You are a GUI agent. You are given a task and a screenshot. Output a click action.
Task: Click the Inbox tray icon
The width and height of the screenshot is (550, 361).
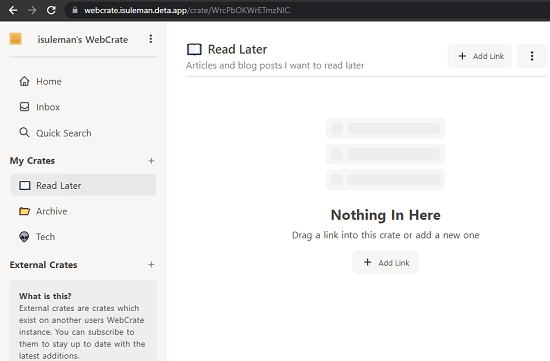[x=24, y=107]
